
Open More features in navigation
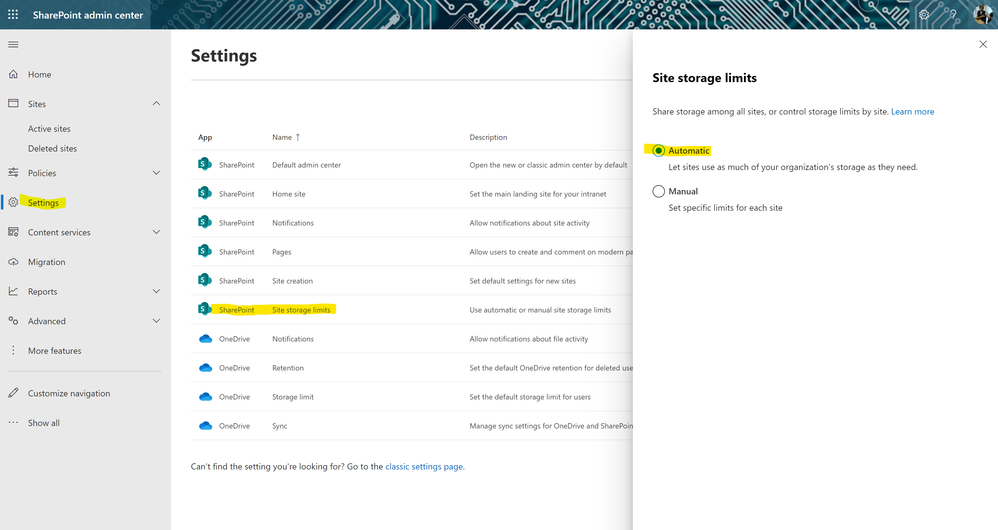[x=55, y=351]
